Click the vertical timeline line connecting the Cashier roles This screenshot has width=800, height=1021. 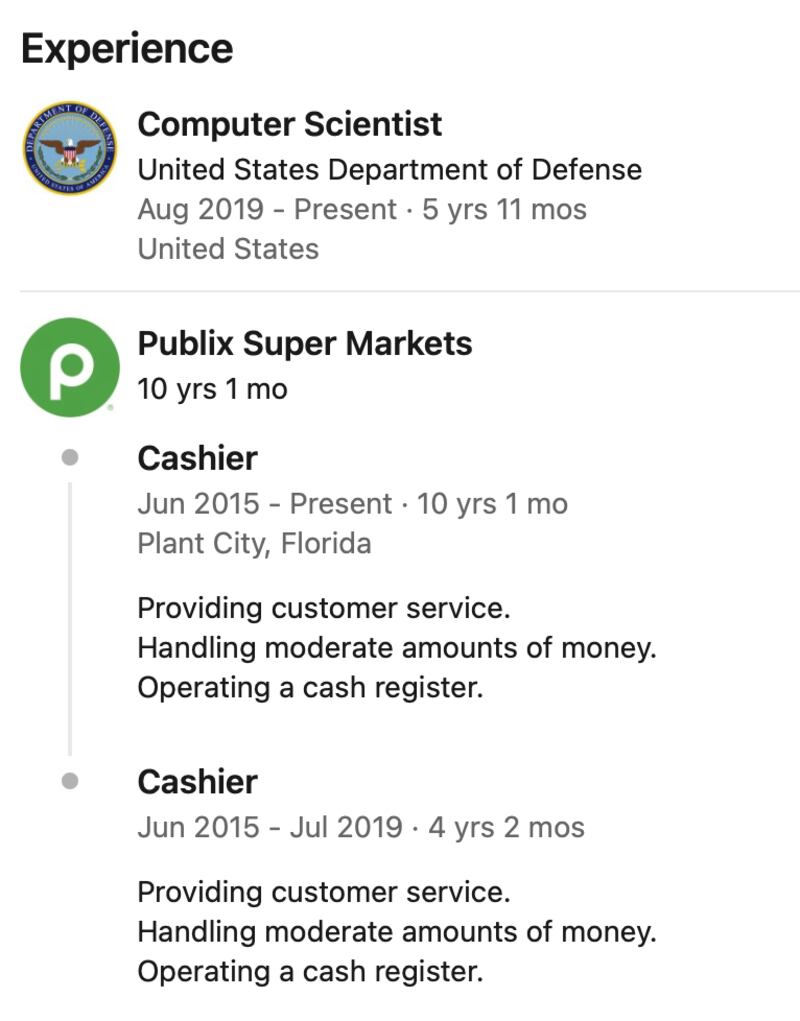[69, 618]
